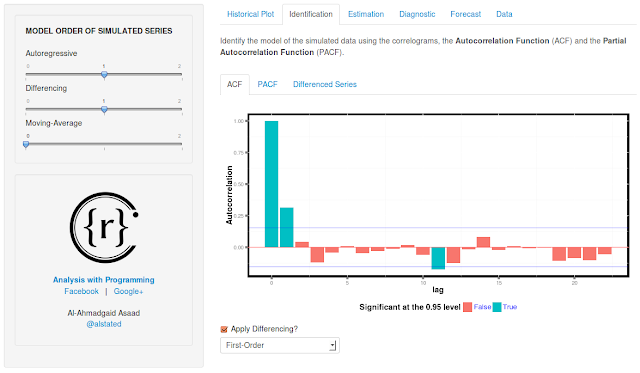Screen dimensions: 640x373
Task: Show the Differenced Series sub-tab
Action: [325, 84]
